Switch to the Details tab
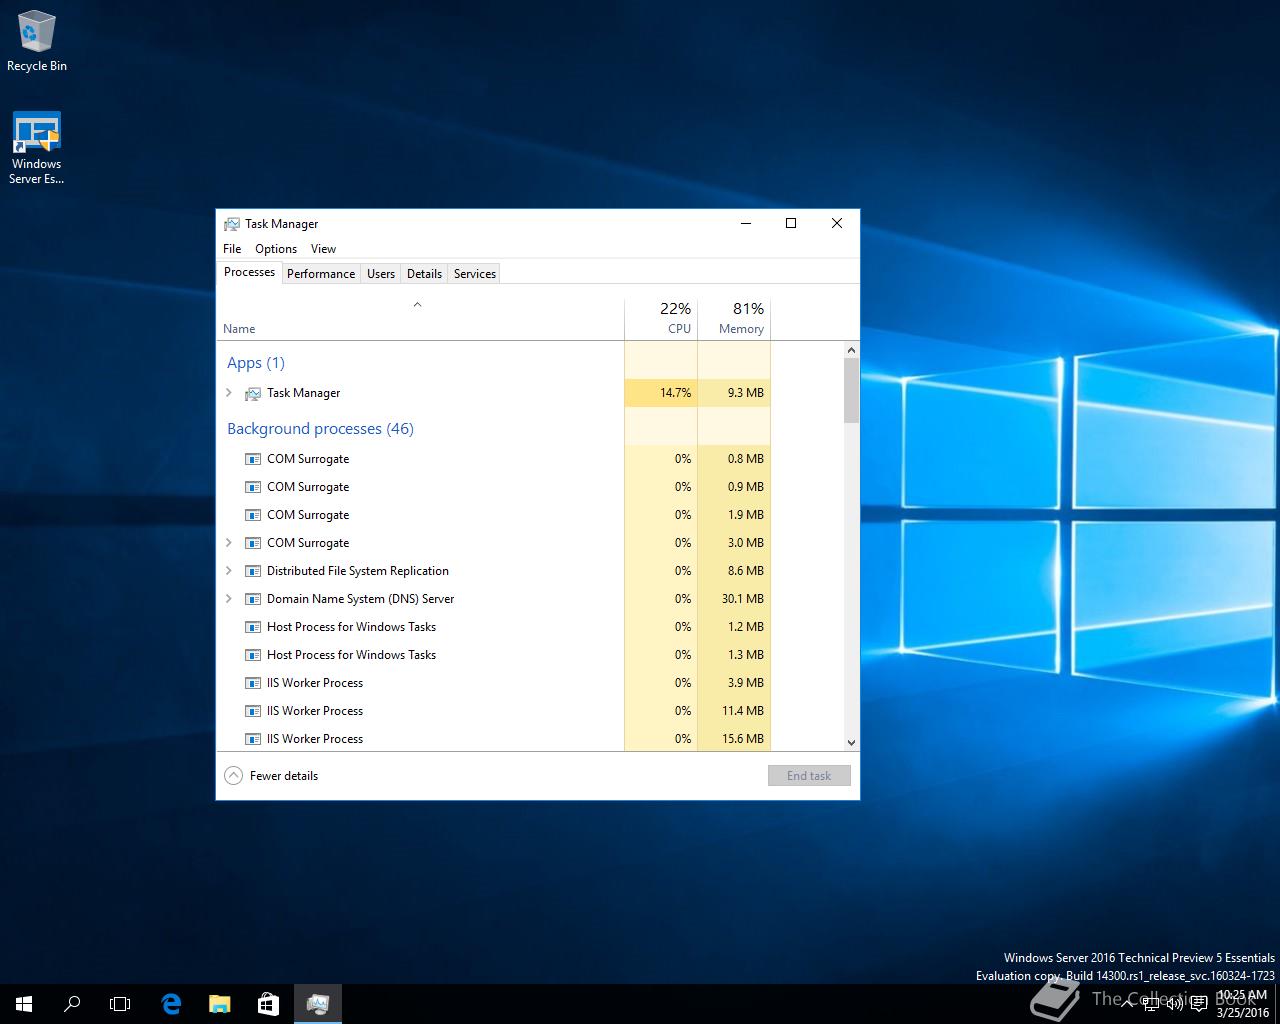The image size is (1280, 1024). [x=424, y=274]
